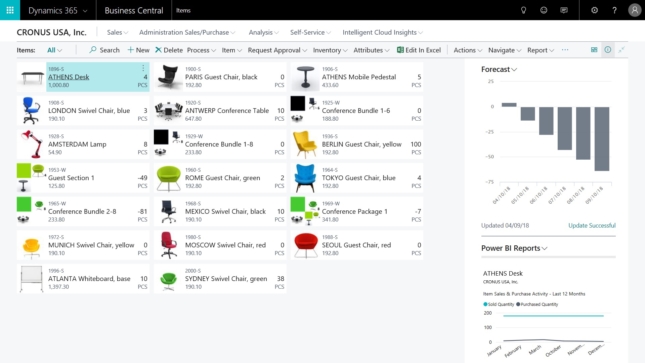Toggle the FactBox information pane icon
This screenshot has width=645, height=363.
608,50
